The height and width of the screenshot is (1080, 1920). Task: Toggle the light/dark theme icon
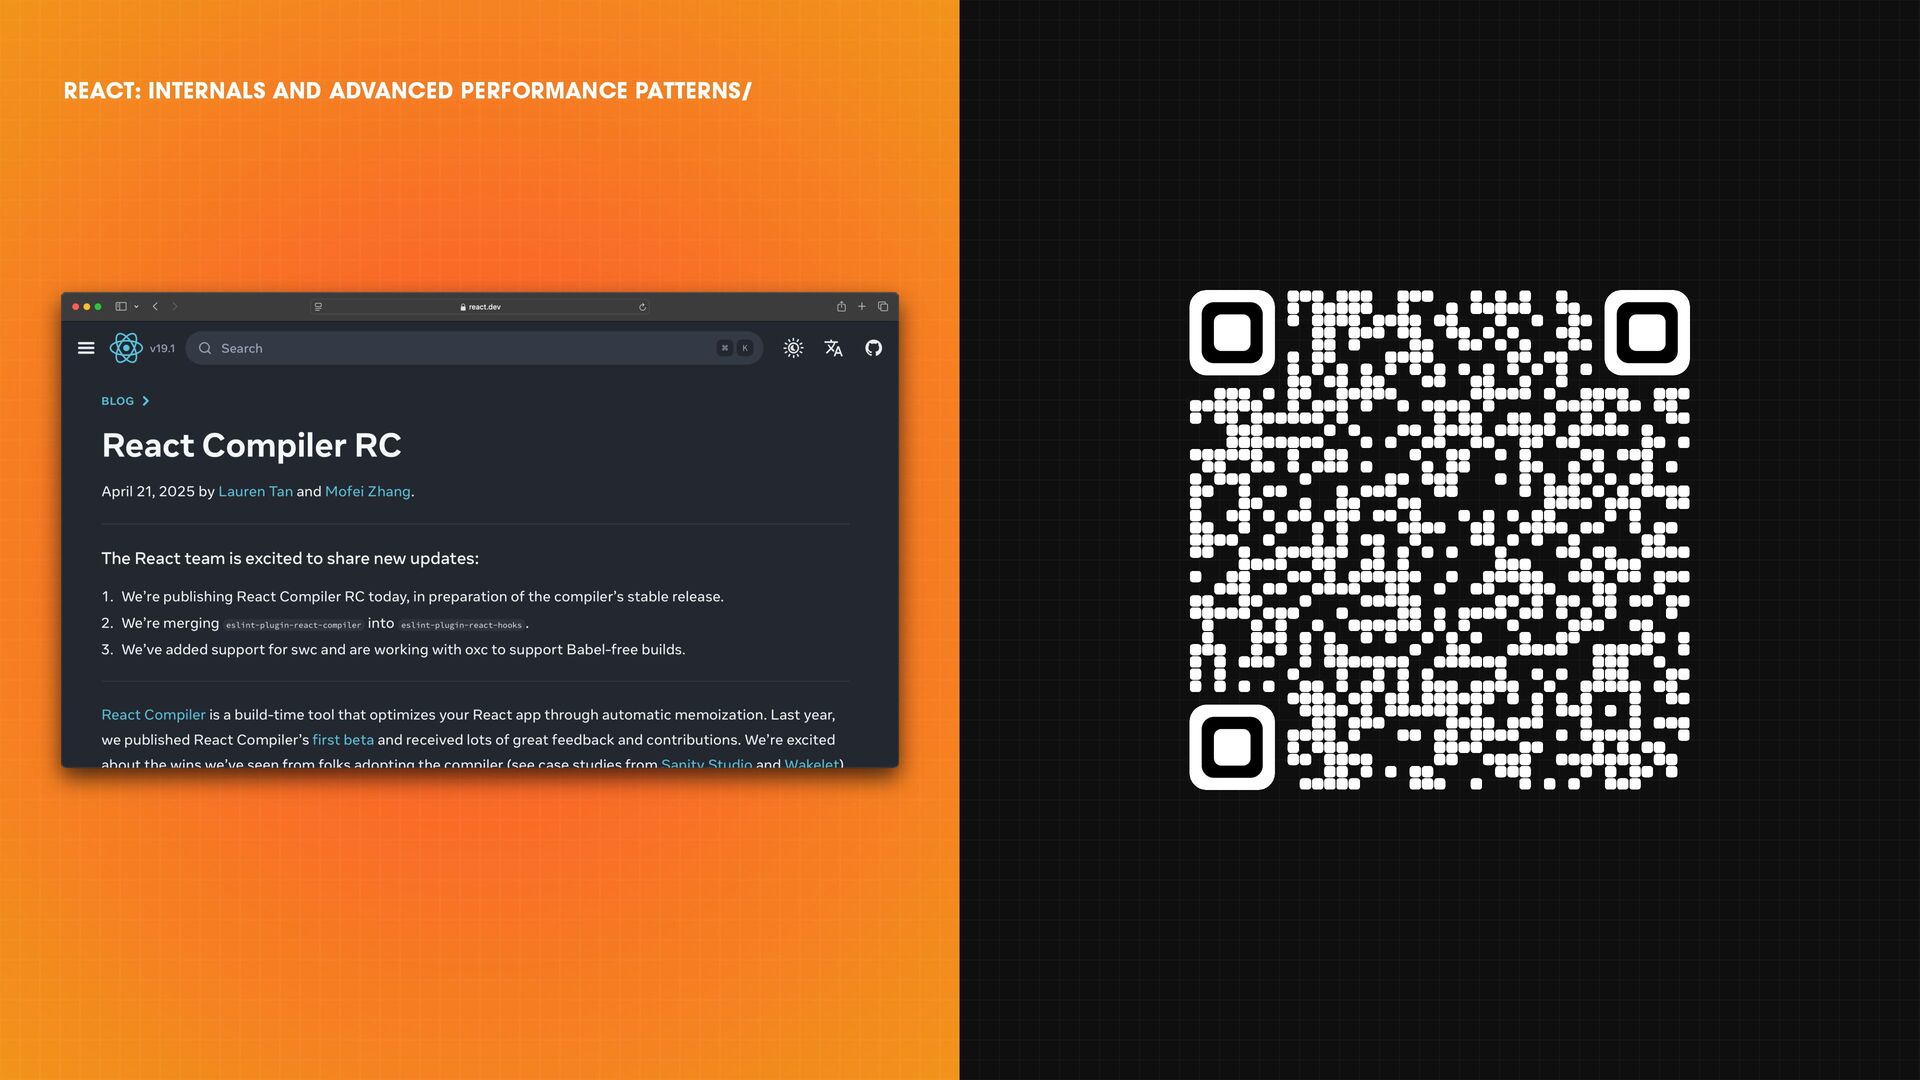point(793,348)
